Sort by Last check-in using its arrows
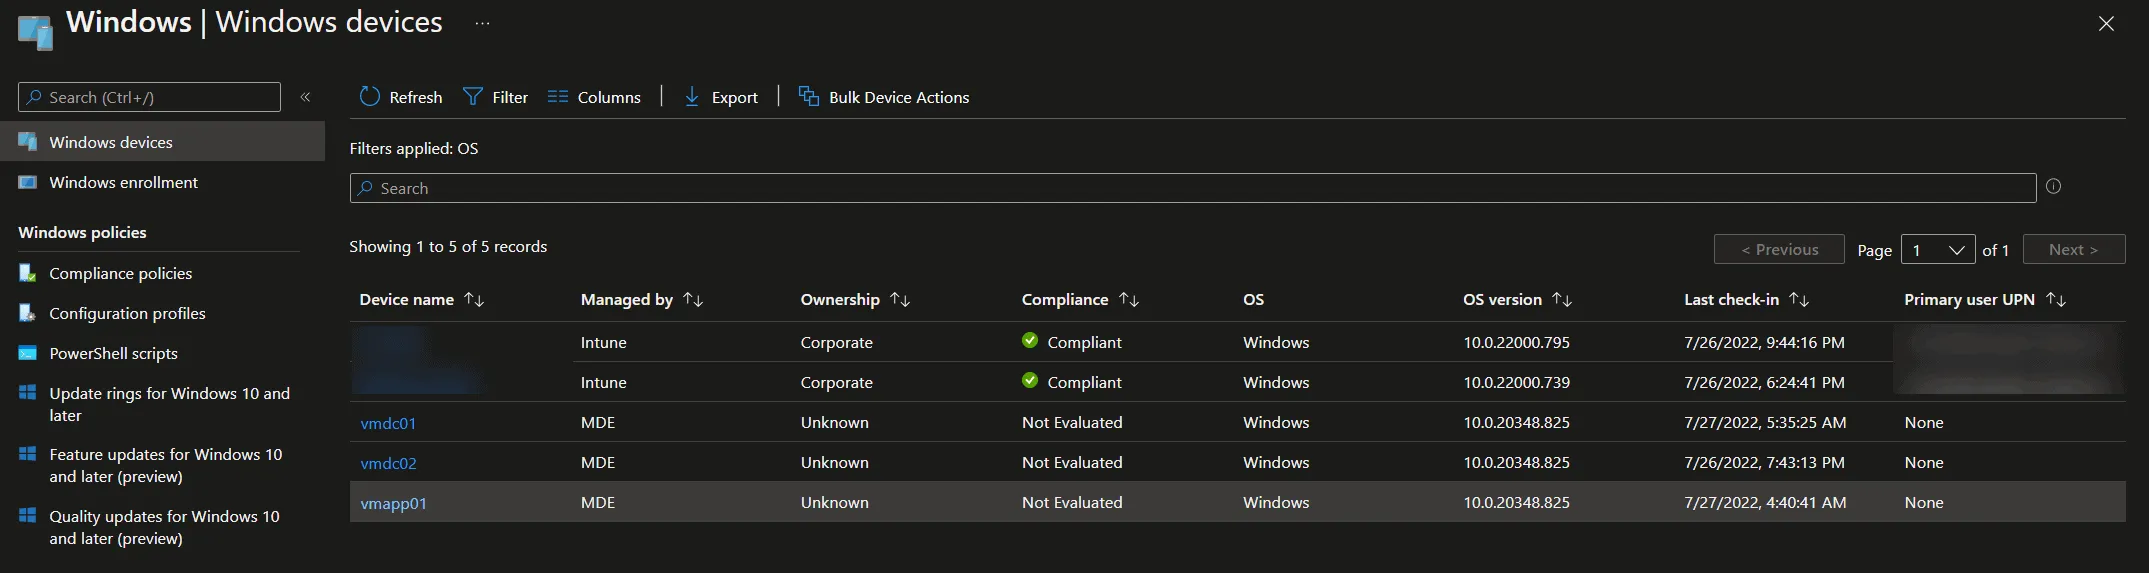Screen dimensions: 2149x573 pos(1799,300)
